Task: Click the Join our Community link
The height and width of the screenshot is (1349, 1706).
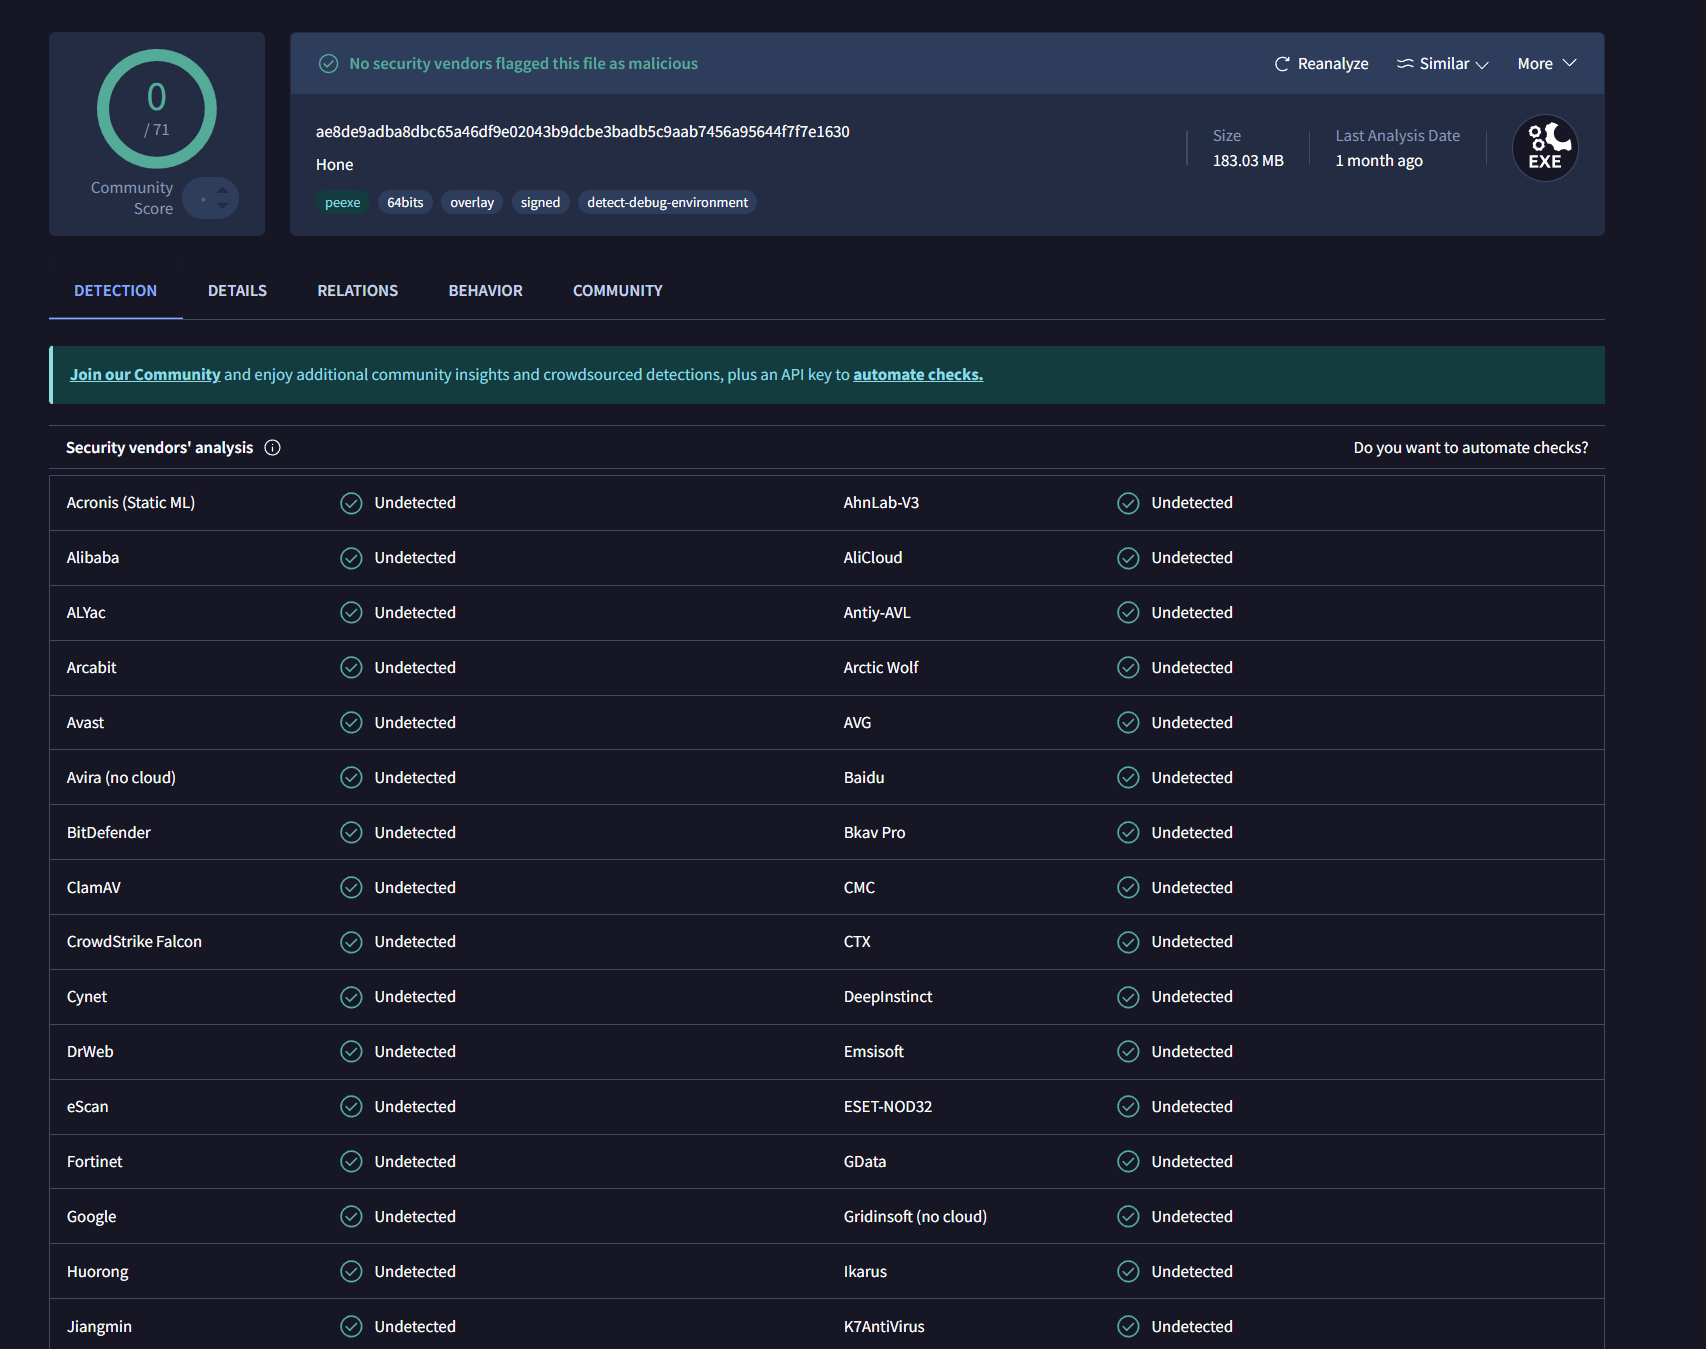Action: point(144,374)
